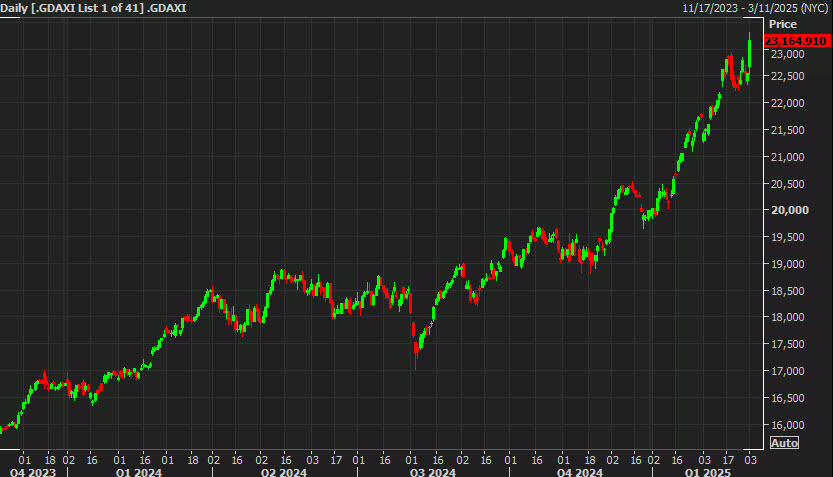Click the Q4 2024 quarter label
This screenshot has width=833, height=477.
[580, 472]
